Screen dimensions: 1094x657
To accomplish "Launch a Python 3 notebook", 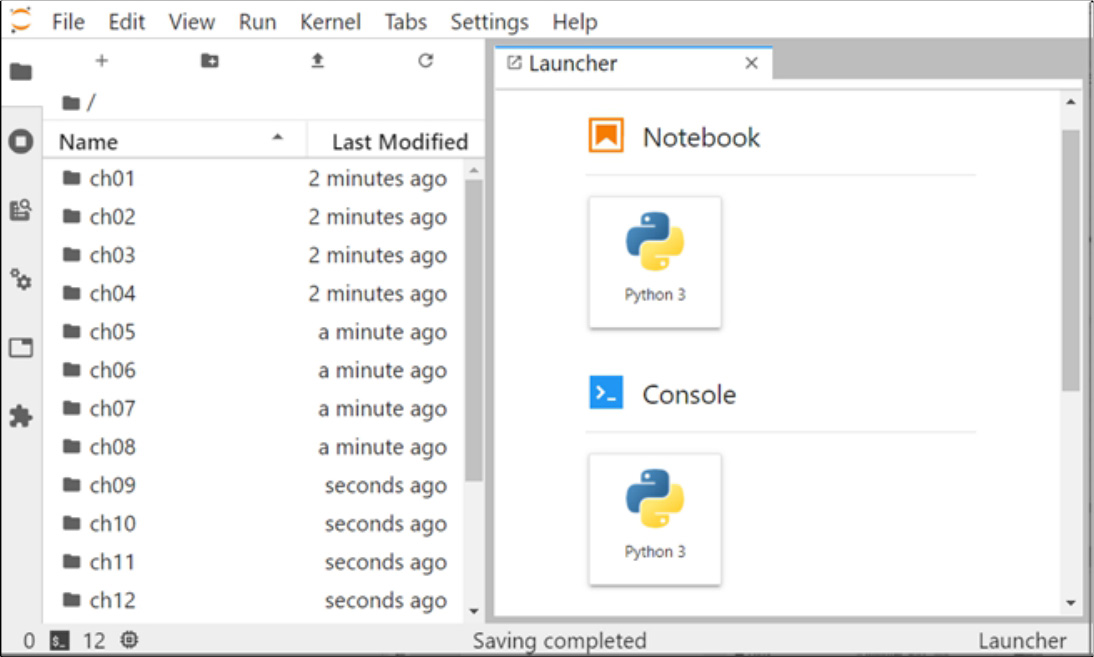I will coord(655,261).
